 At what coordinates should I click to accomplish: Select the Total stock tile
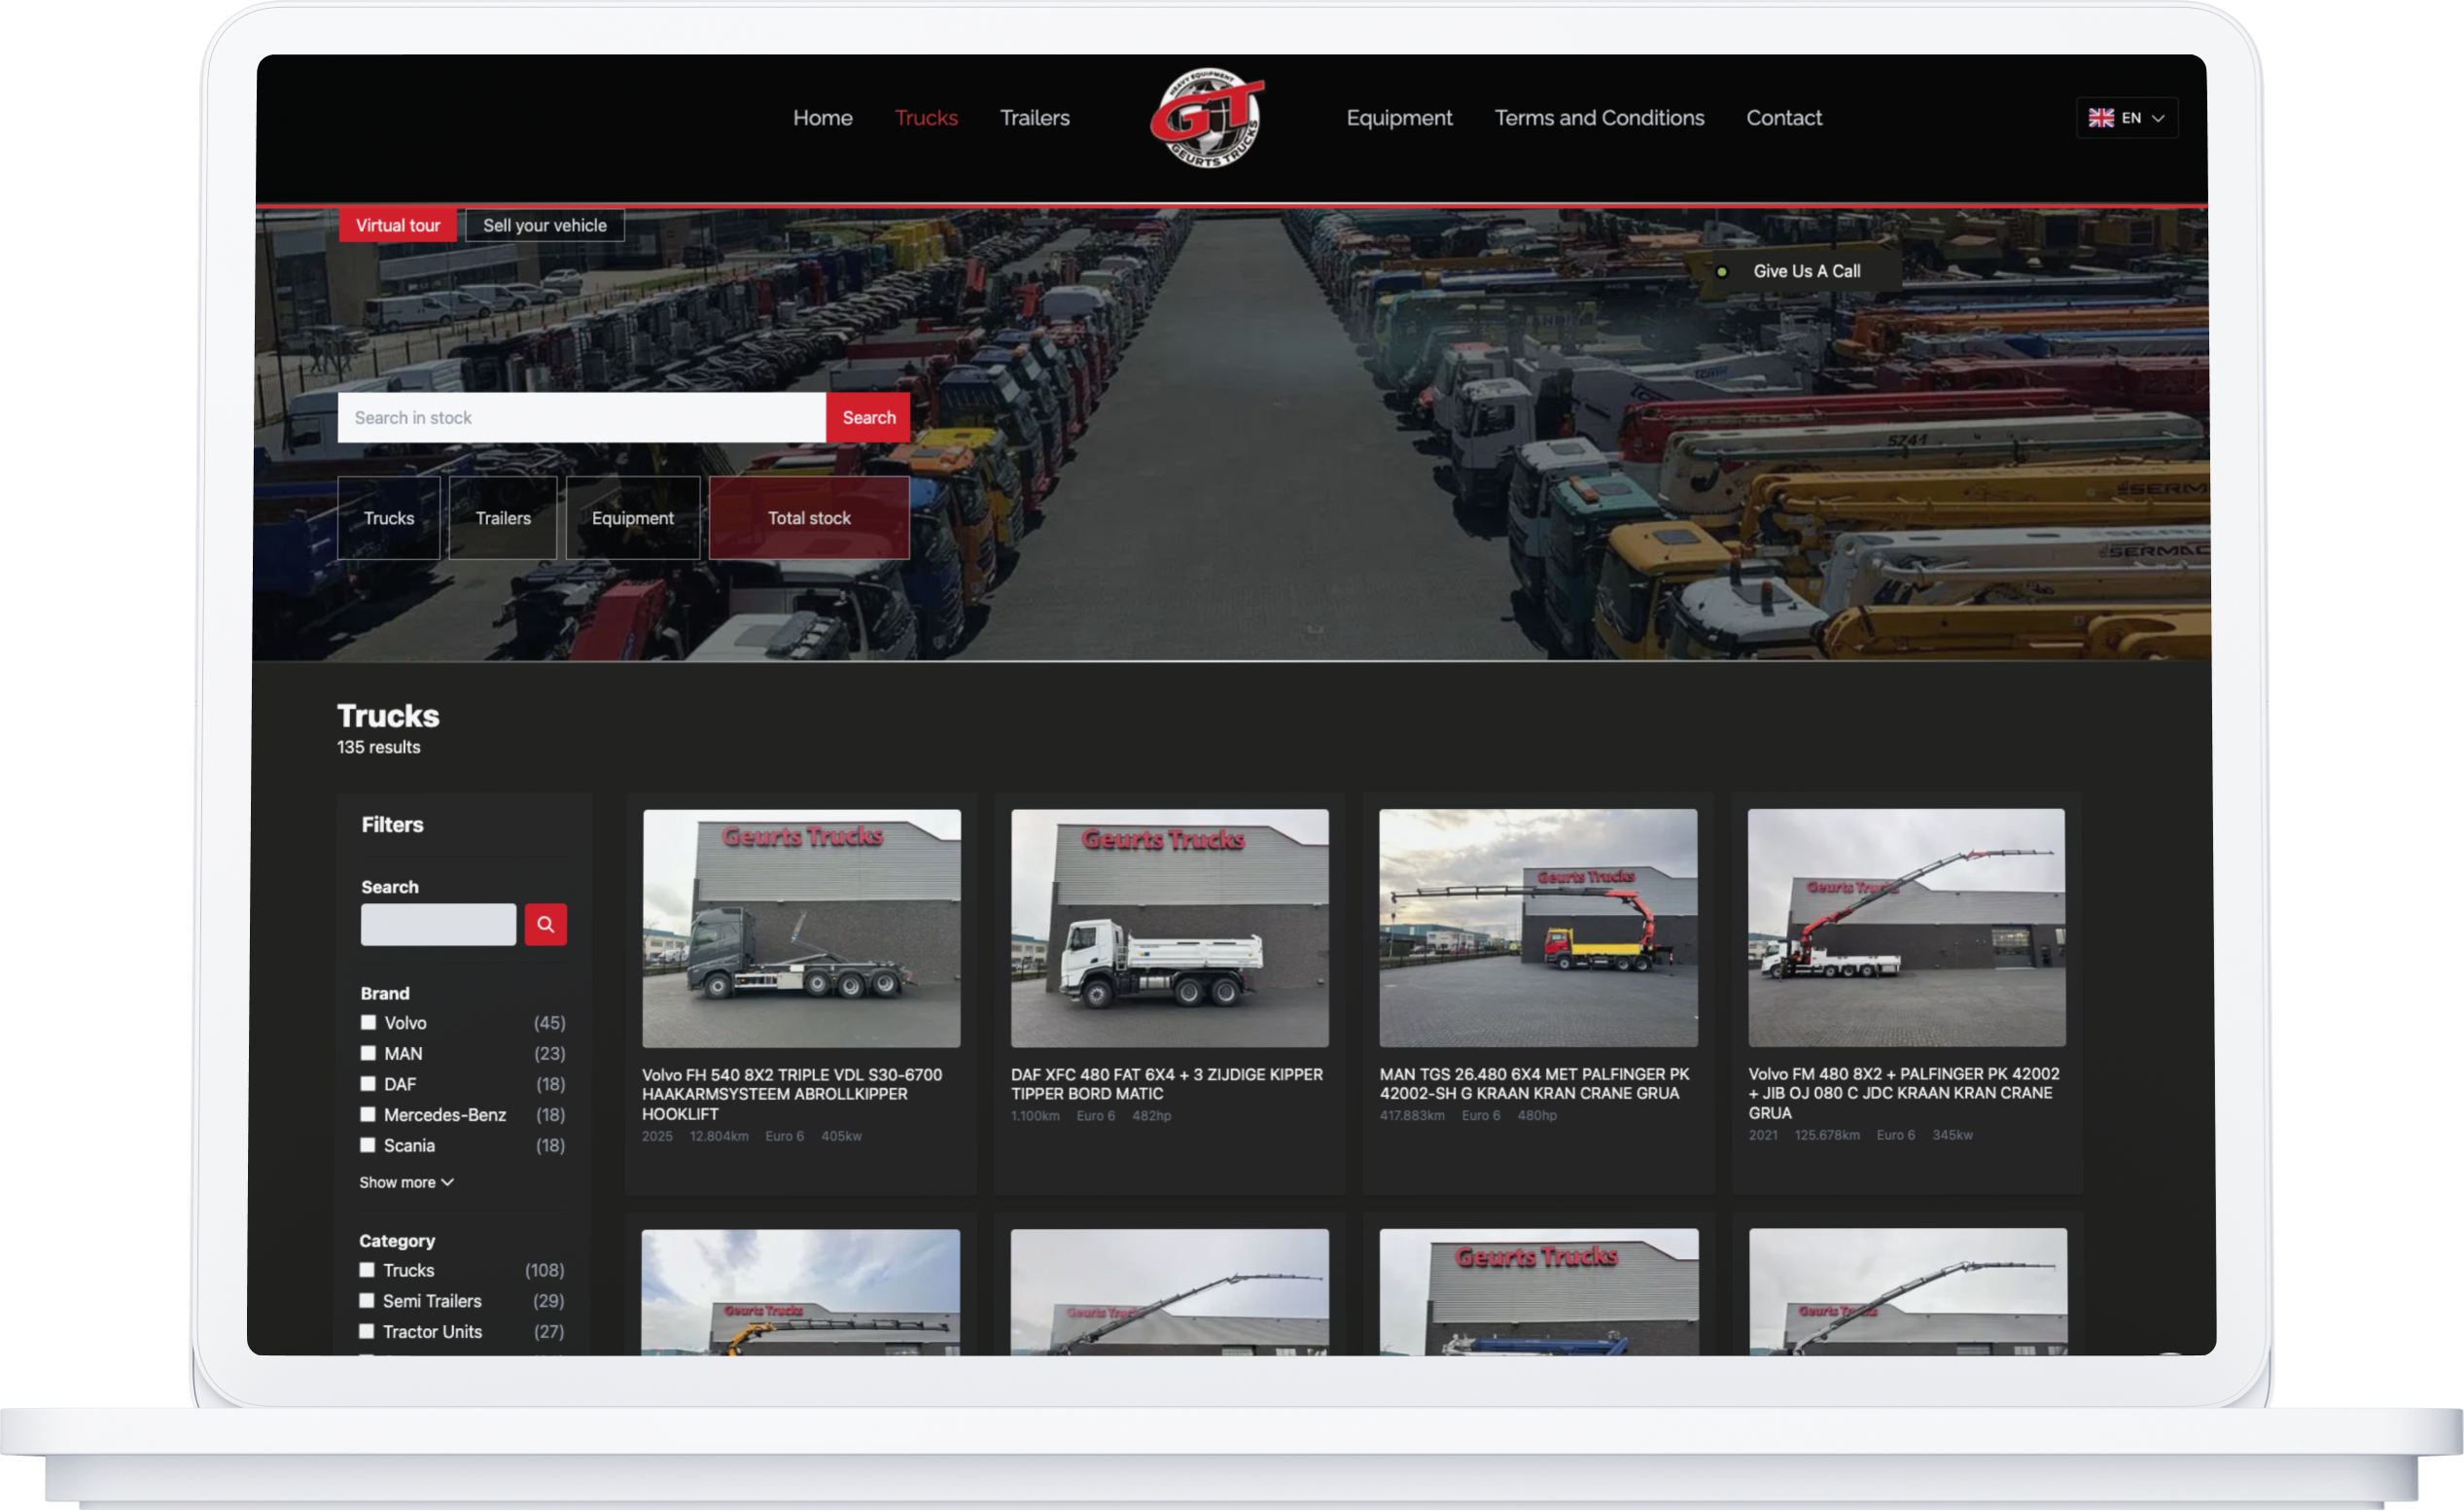(x=809, y=518)
